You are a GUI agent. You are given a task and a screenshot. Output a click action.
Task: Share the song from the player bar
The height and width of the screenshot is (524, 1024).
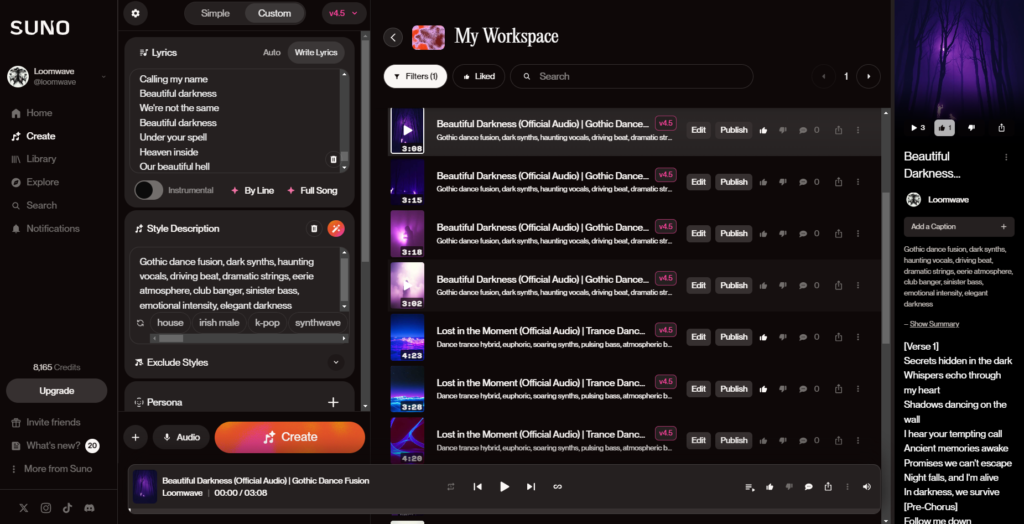(x=828, y=487)
